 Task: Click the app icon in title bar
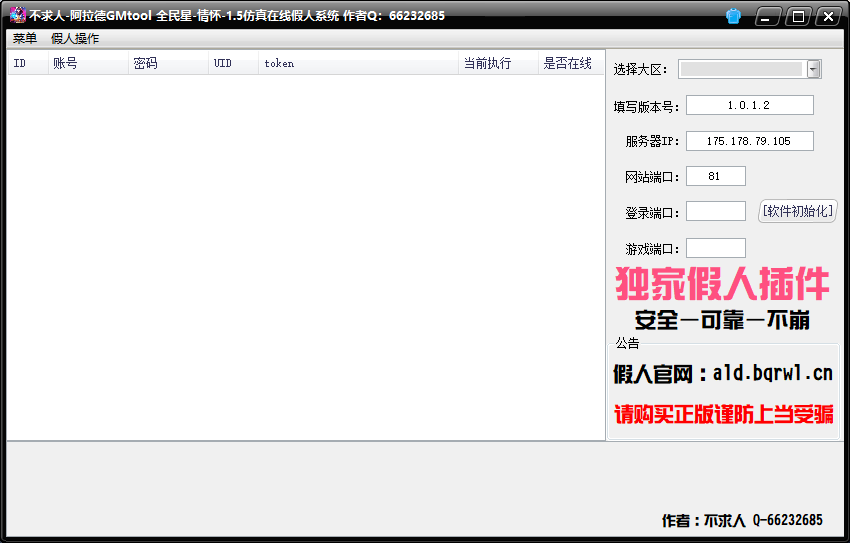point(17,15)
